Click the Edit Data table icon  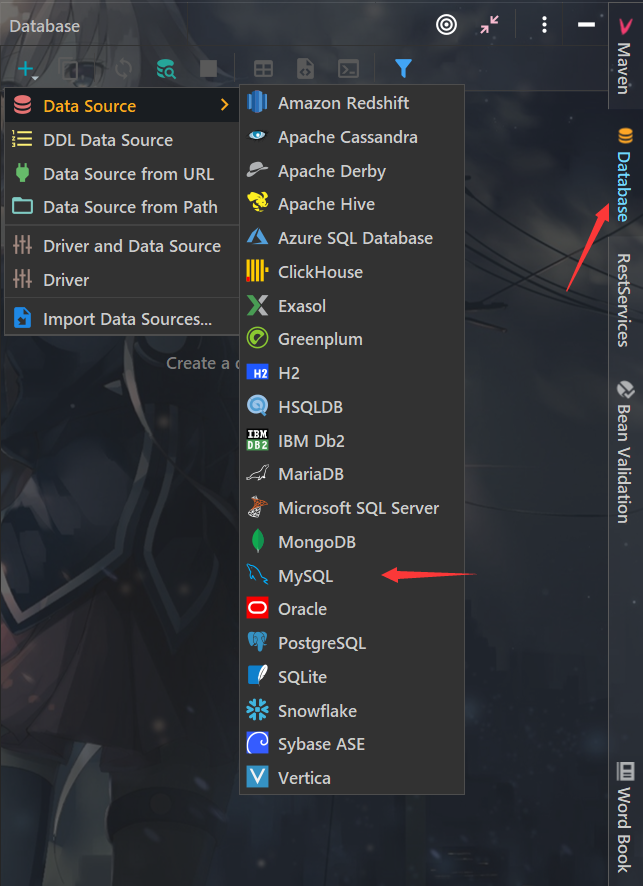click(x=263, y=69)
